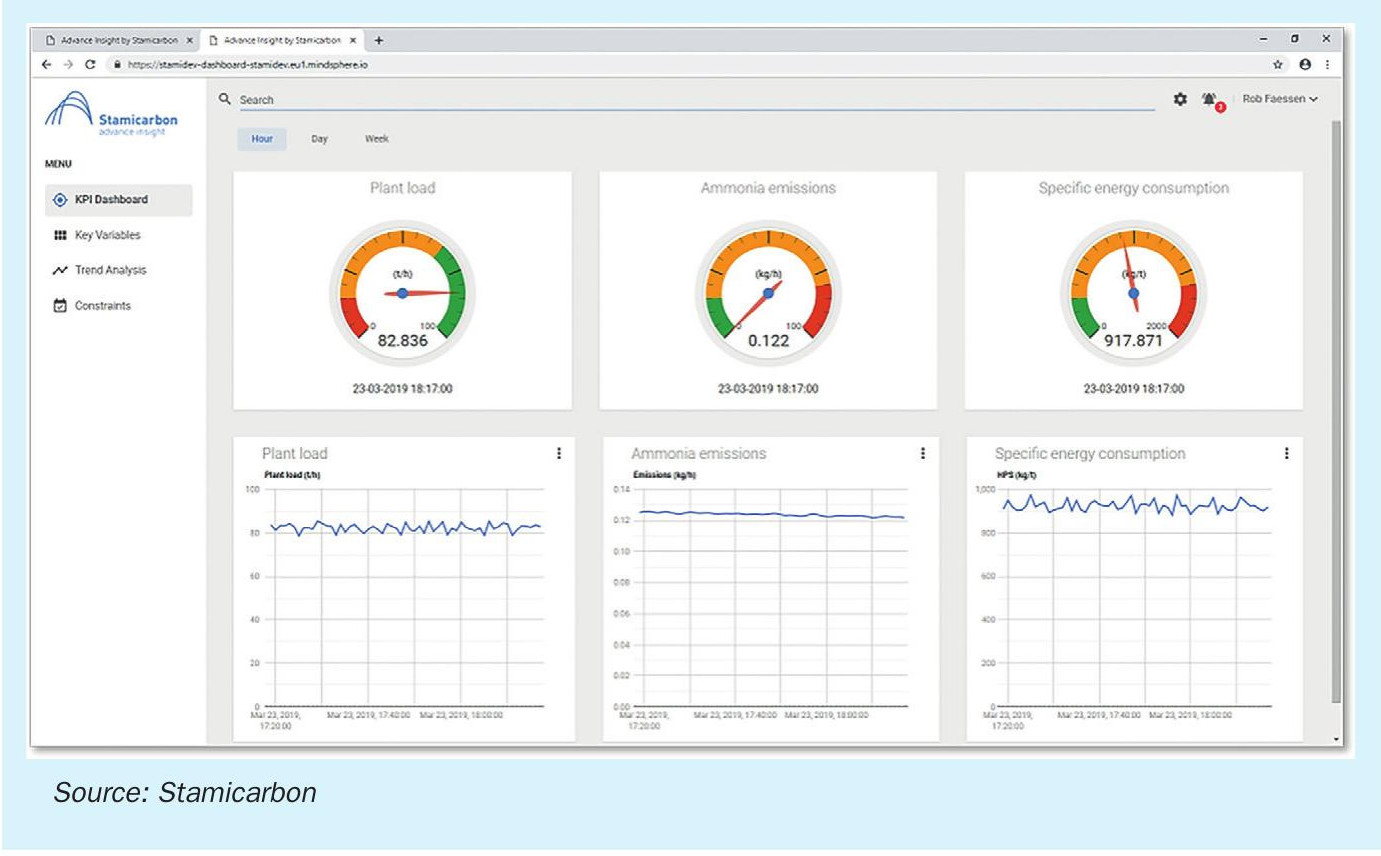Viewport: 1381px width, 856px height.
Task: Open Ammonia emissions chart options menu
Action: (922, 453)
